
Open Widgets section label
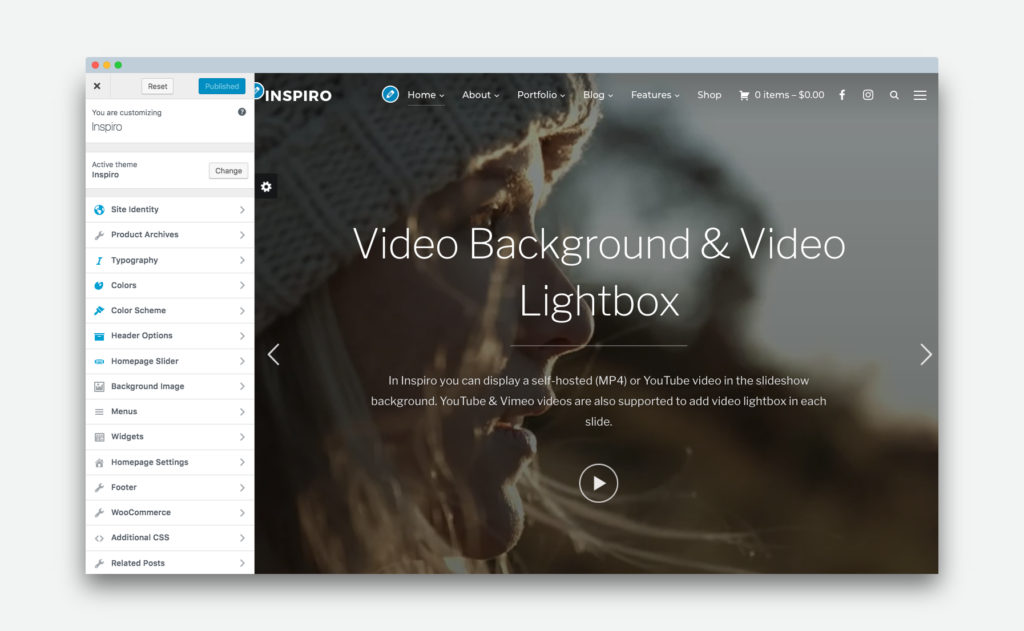[x=127, y=436]
